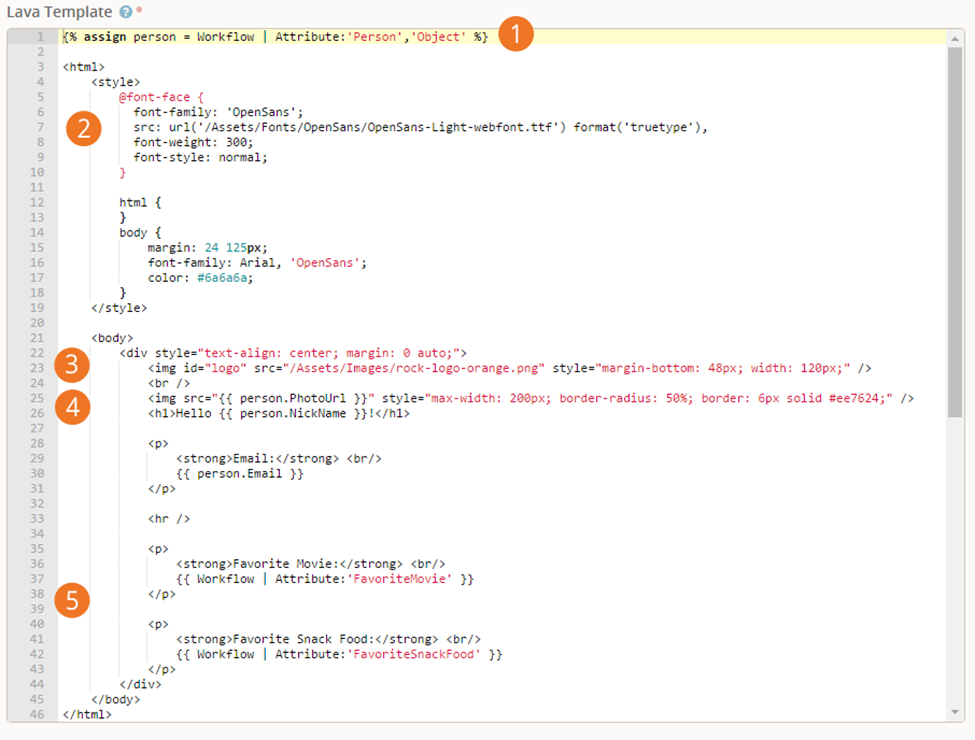This screenshot has width=975, height=740.
Task: Click line number 46 in gutter
Action: [37, 715]
